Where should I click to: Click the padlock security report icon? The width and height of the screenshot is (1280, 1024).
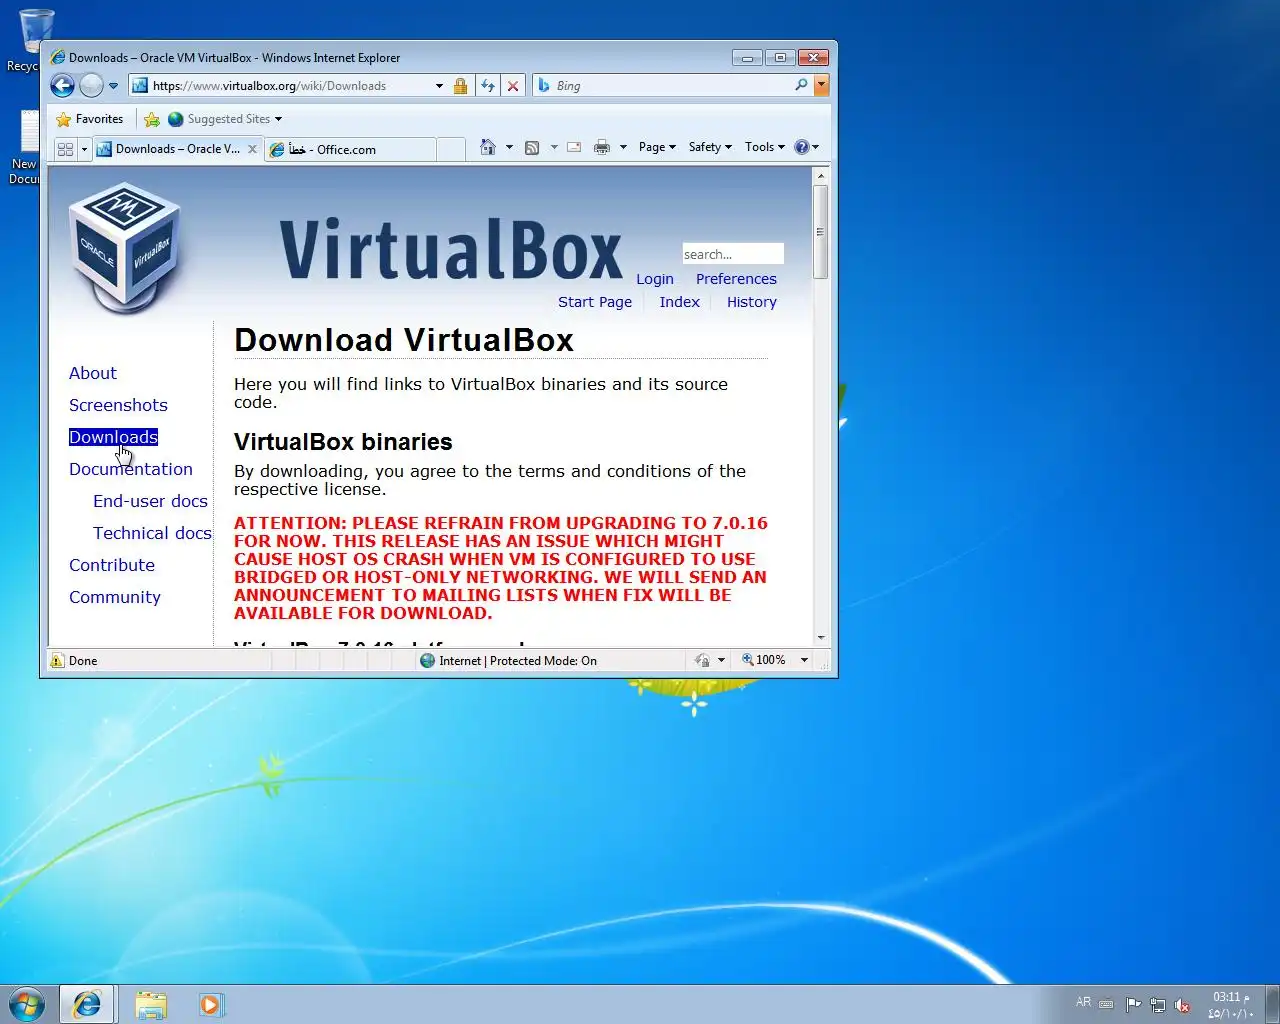[460, 86]
